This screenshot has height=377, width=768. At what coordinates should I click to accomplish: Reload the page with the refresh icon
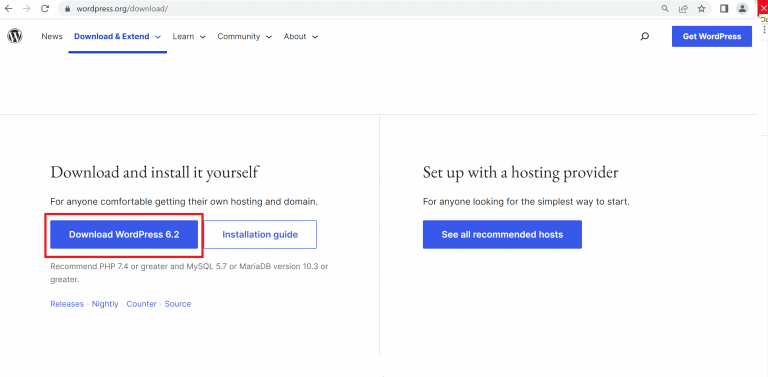click(x=45, y=8)
